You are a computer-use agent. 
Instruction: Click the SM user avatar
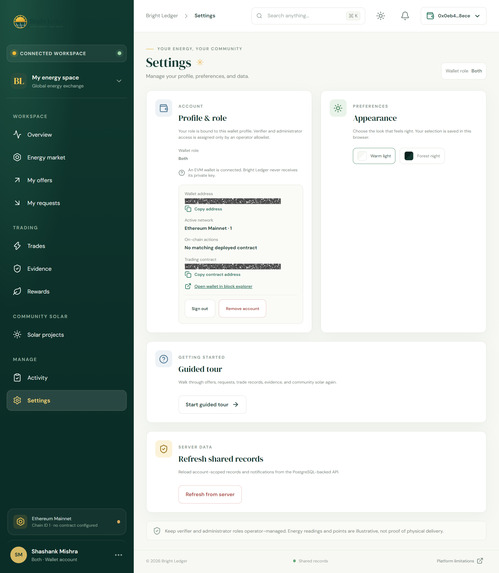tap(19, 555)
